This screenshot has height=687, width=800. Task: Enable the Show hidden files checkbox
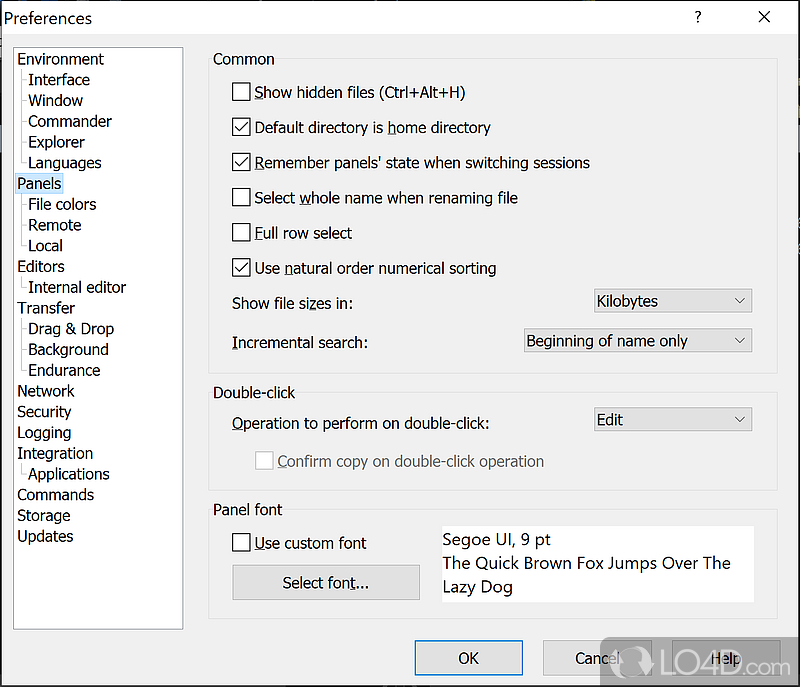point(241,92)
